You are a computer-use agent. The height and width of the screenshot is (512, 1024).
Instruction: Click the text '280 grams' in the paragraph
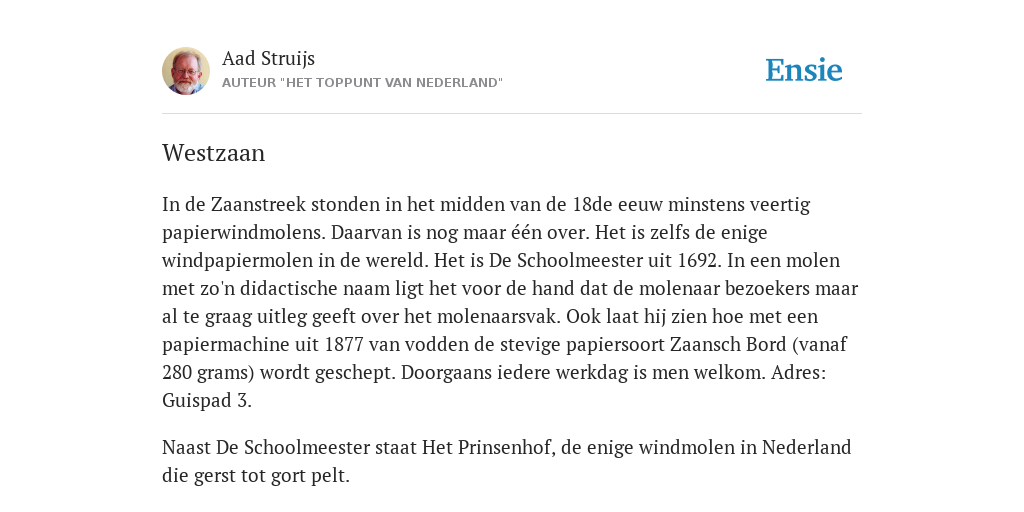(208, 373)
